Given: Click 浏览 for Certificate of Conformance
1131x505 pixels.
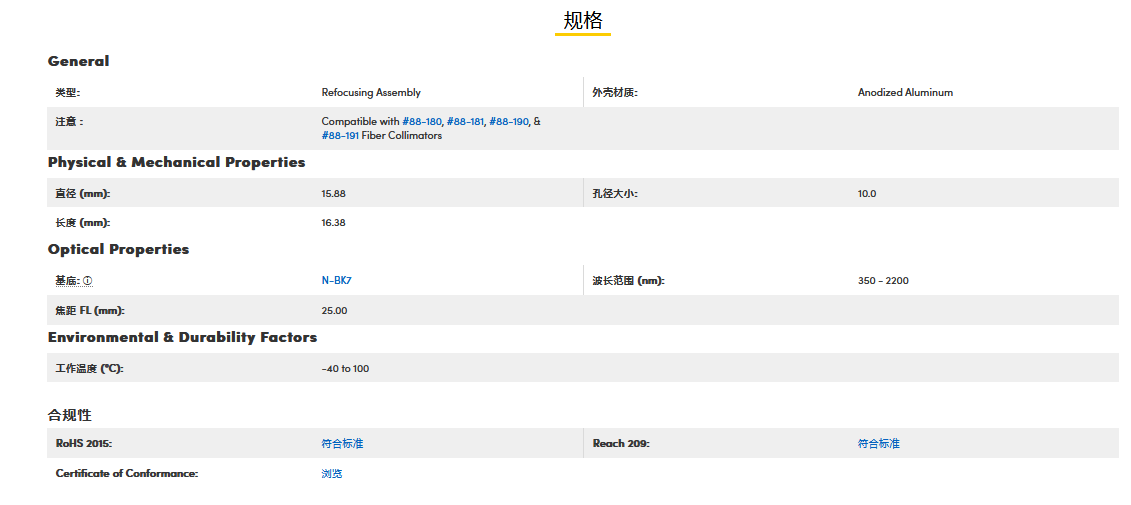Looking at the screenshot, I should [332, 473].
